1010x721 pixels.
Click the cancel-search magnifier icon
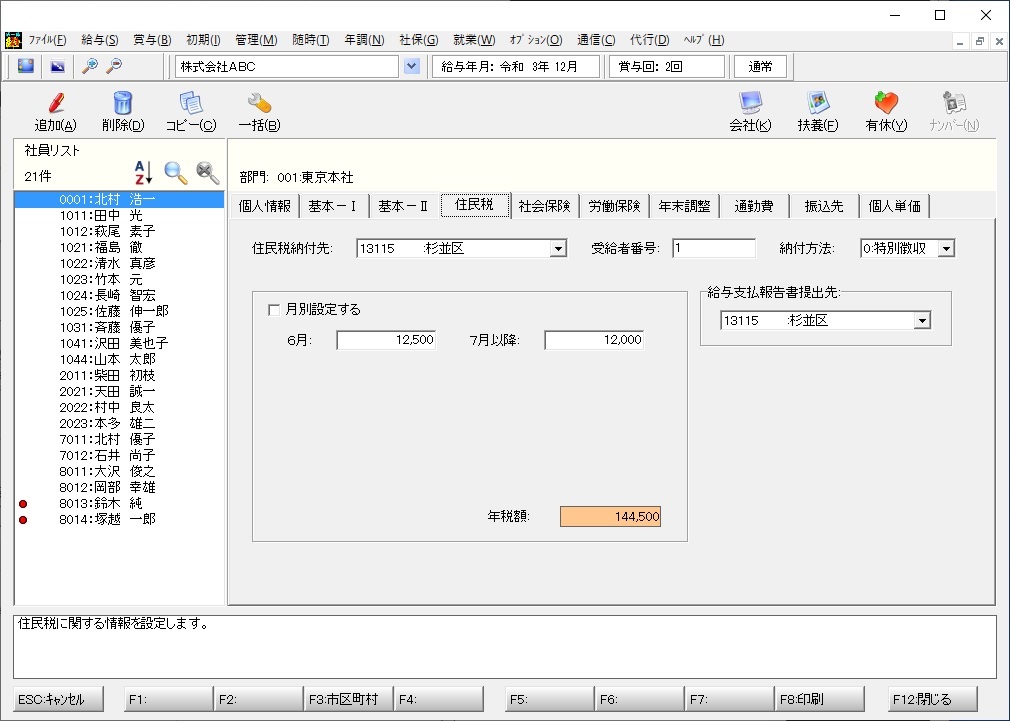tap(207, 173)
